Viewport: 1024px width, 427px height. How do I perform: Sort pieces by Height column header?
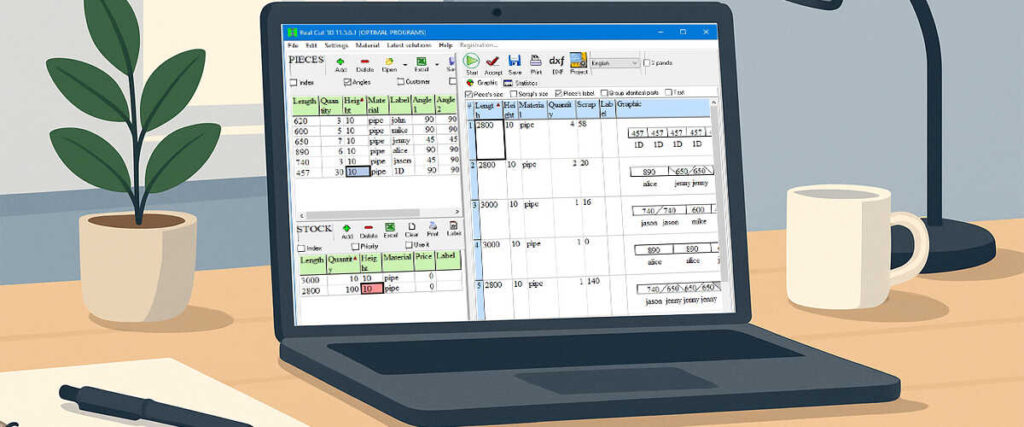(x=354, y=105)
